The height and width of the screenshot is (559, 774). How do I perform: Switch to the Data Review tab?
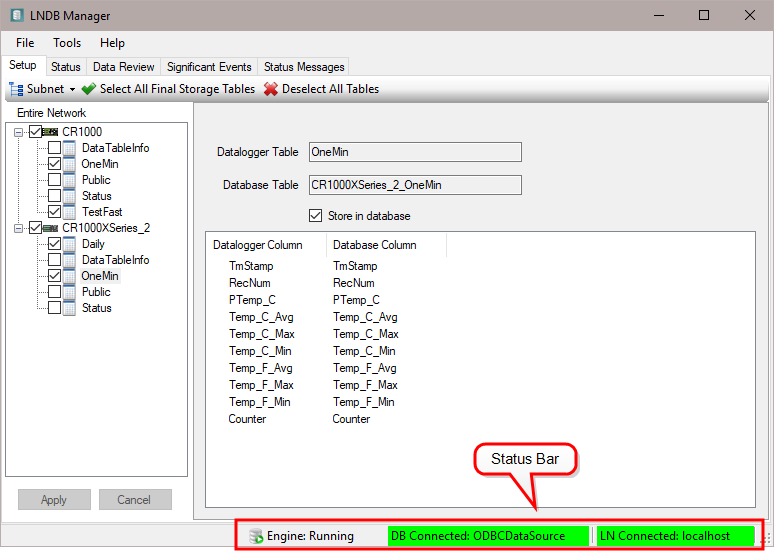pyautogui.click(x=124, y=67)
